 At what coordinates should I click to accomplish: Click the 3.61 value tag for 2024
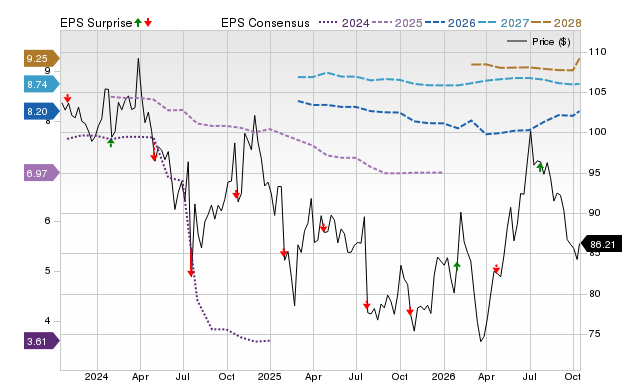tap(42, 341)
